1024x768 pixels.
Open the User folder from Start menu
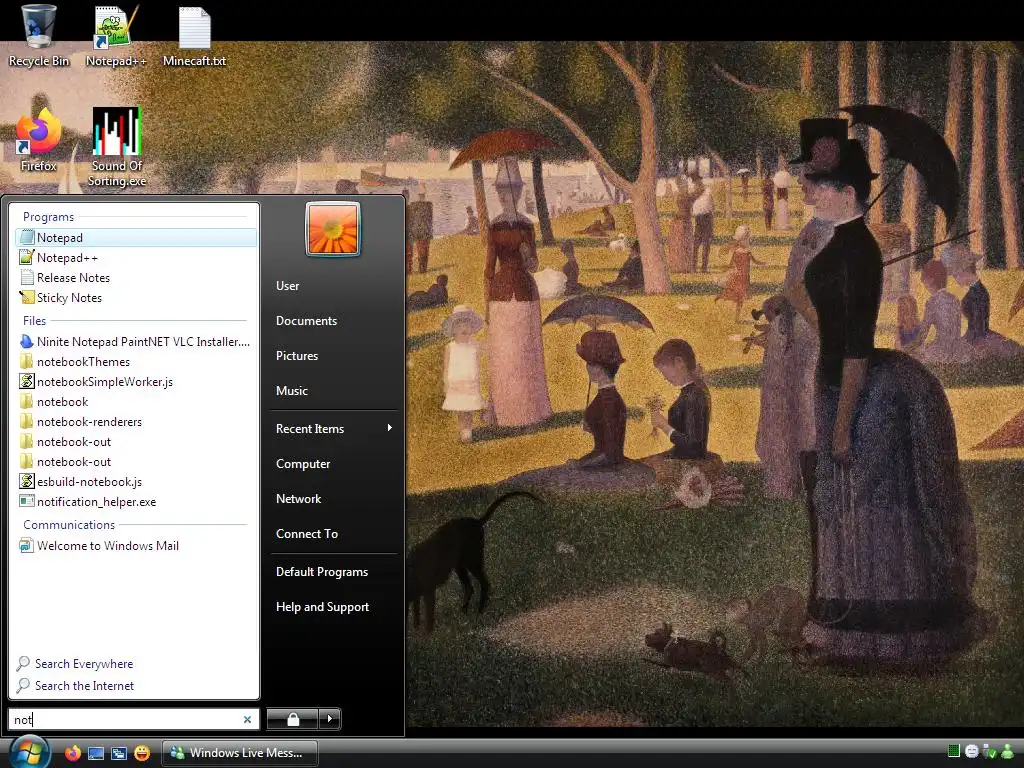[x=334, y=286]
